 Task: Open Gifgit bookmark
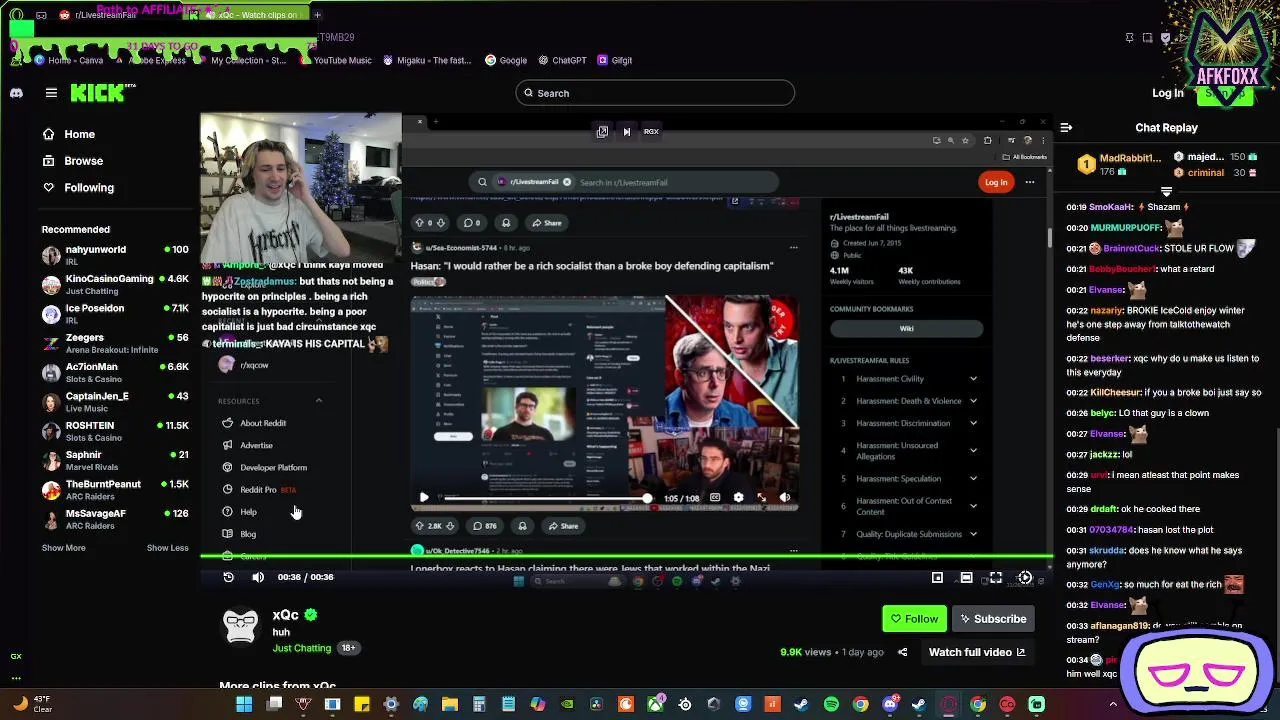[x=614, y=60]
